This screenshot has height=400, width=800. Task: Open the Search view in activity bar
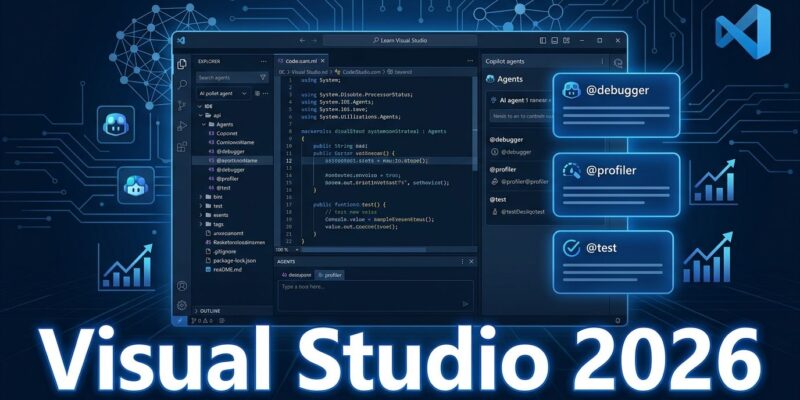[182, 85]
